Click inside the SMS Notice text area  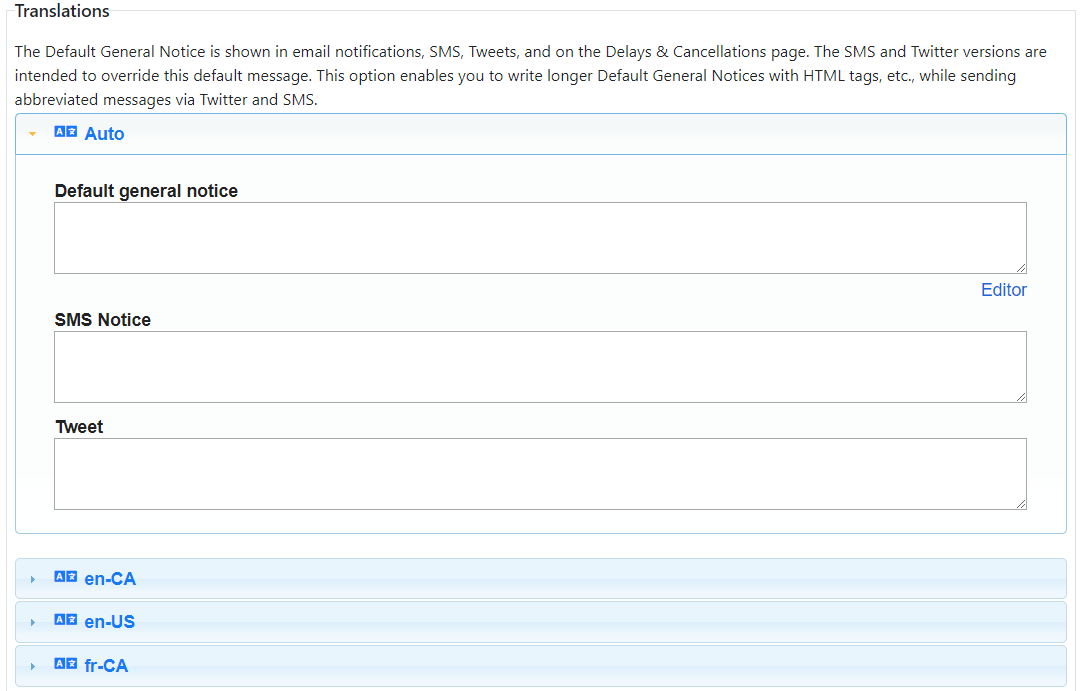click(540, 367)
